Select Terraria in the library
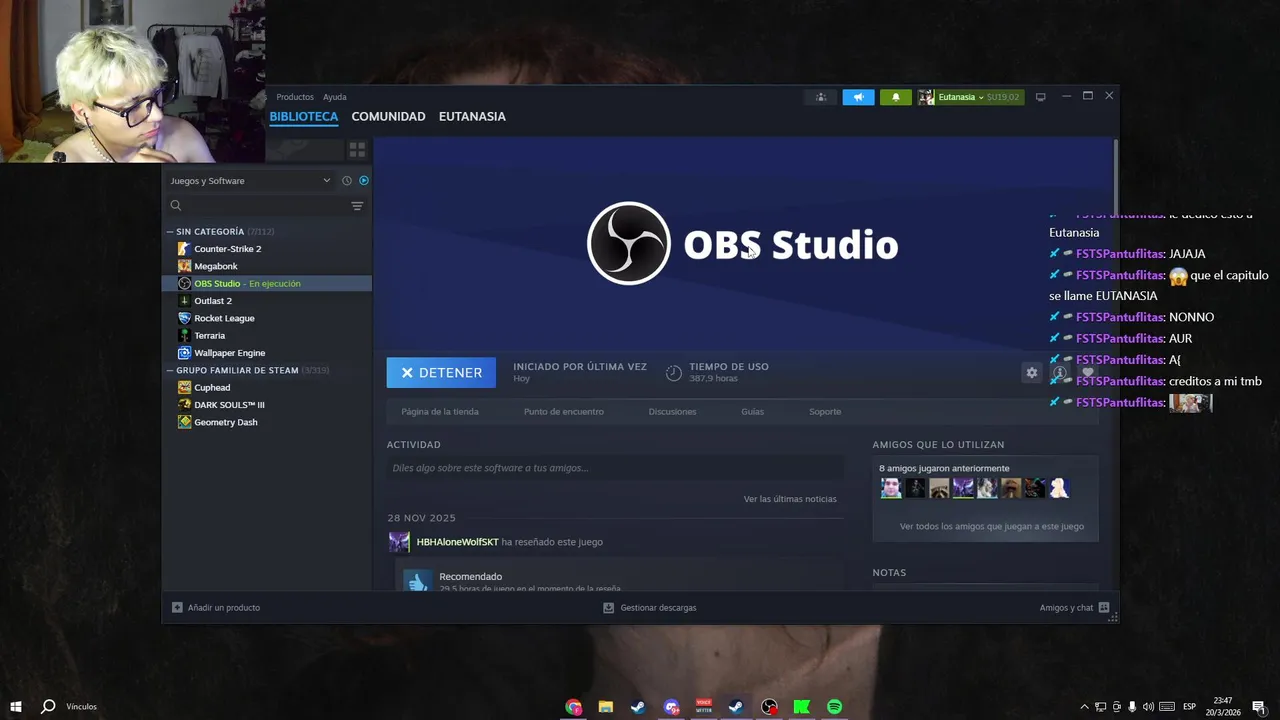Screen dimensions: 1280x720 pyautogui.click(x=268, y=336)
